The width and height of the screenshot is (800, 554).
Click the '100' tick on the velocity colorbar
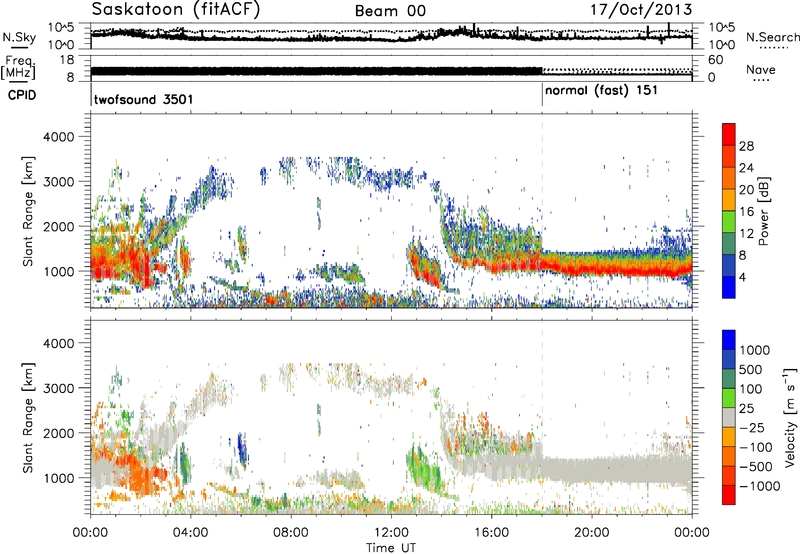pyautogui.click(x=751, y=389)
